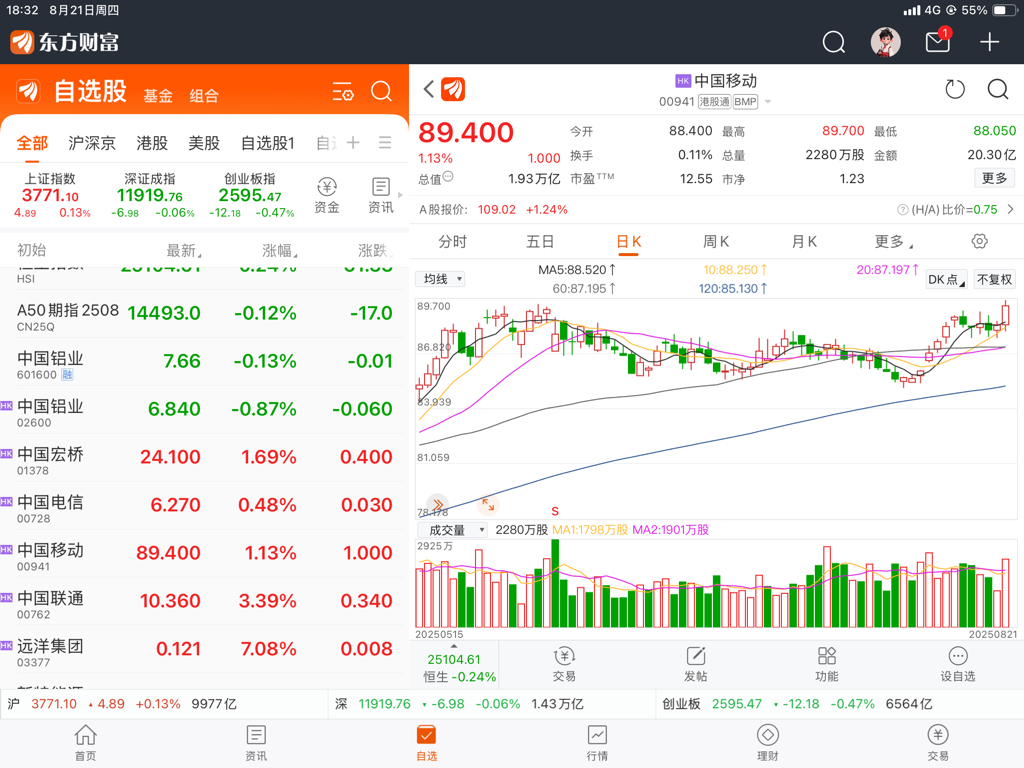
Task: Expand the (H/A)比价 details chevron
Action: (1010, 209)
